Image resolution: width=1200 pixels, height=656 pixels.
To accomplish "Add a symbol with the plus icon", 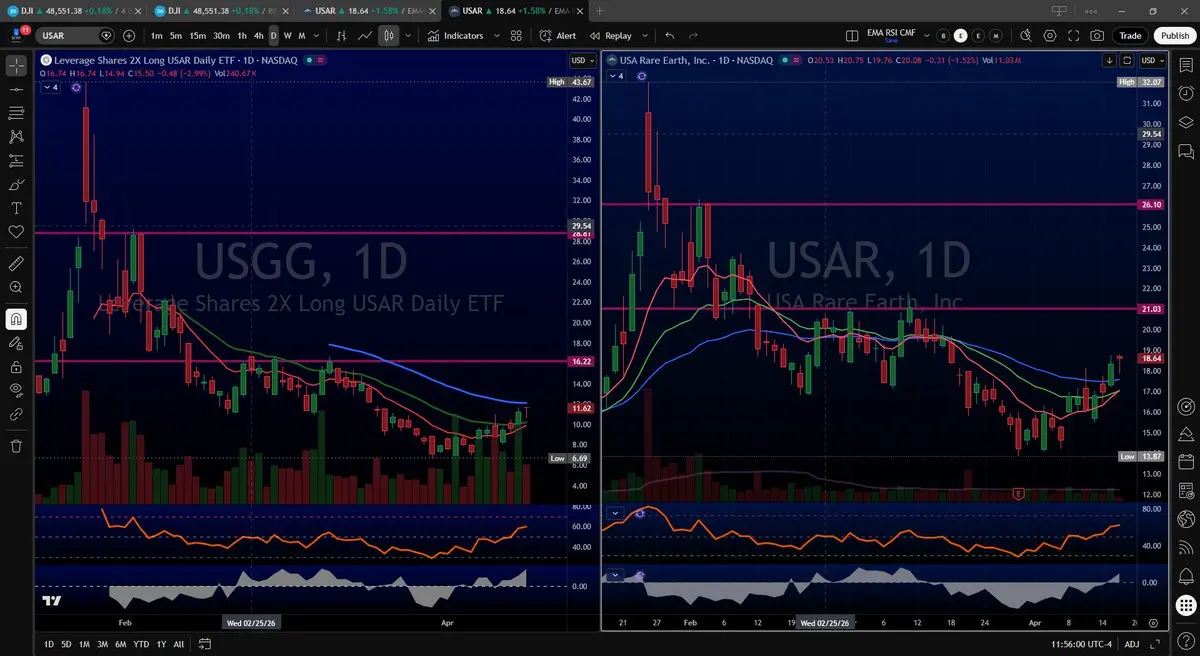I will pyautogui.click(x=129, y=36).
